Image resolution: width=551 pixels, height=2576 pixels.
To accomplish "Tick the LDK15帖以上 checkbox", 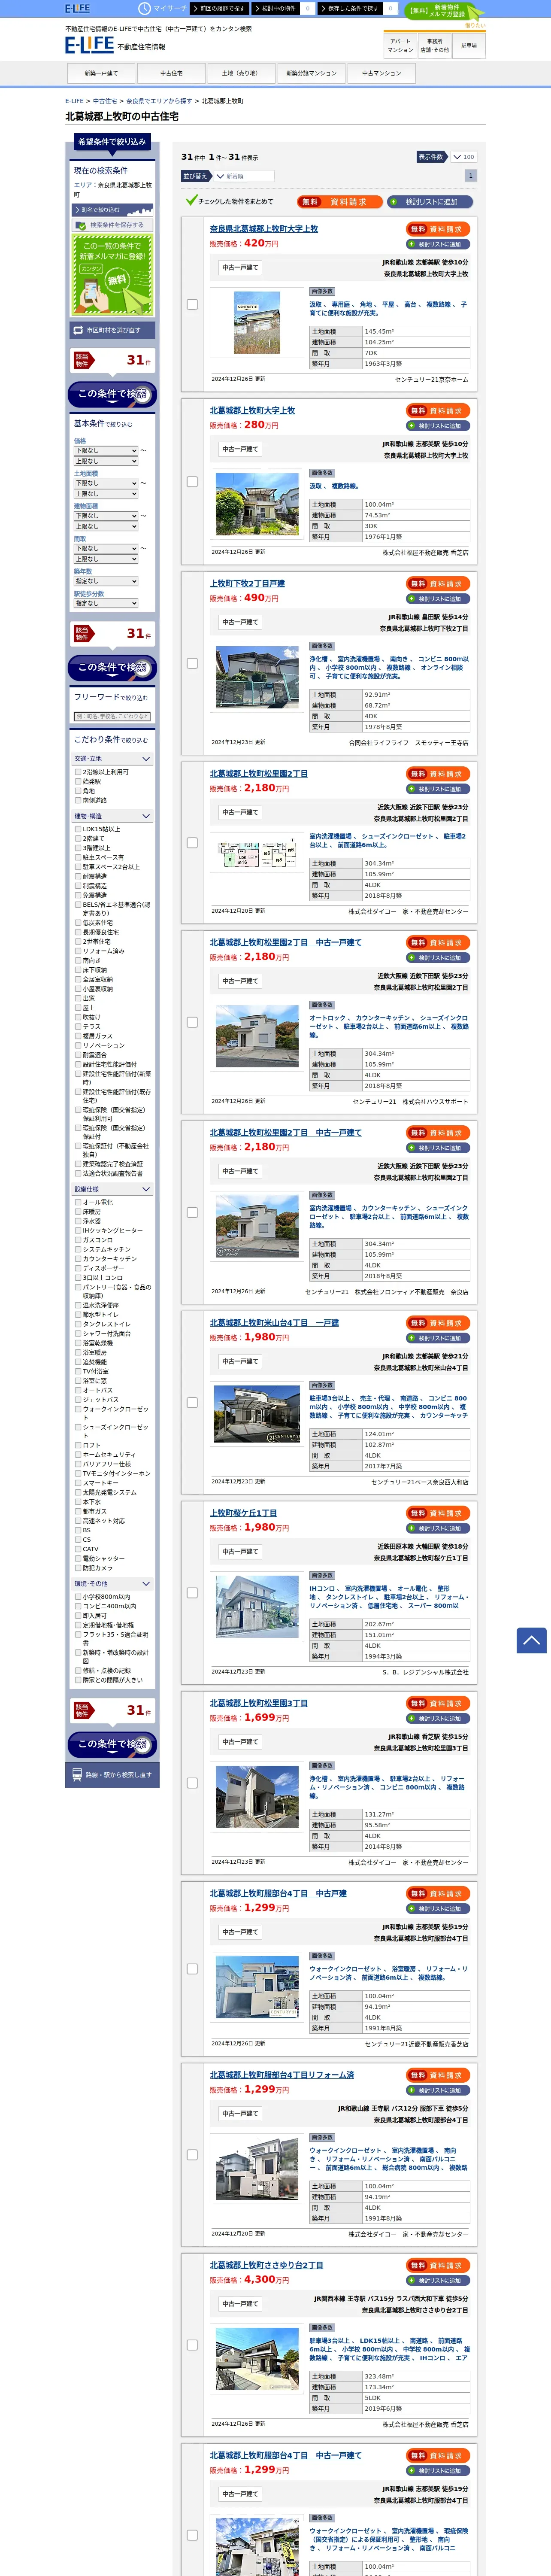I will coord(78,829).
